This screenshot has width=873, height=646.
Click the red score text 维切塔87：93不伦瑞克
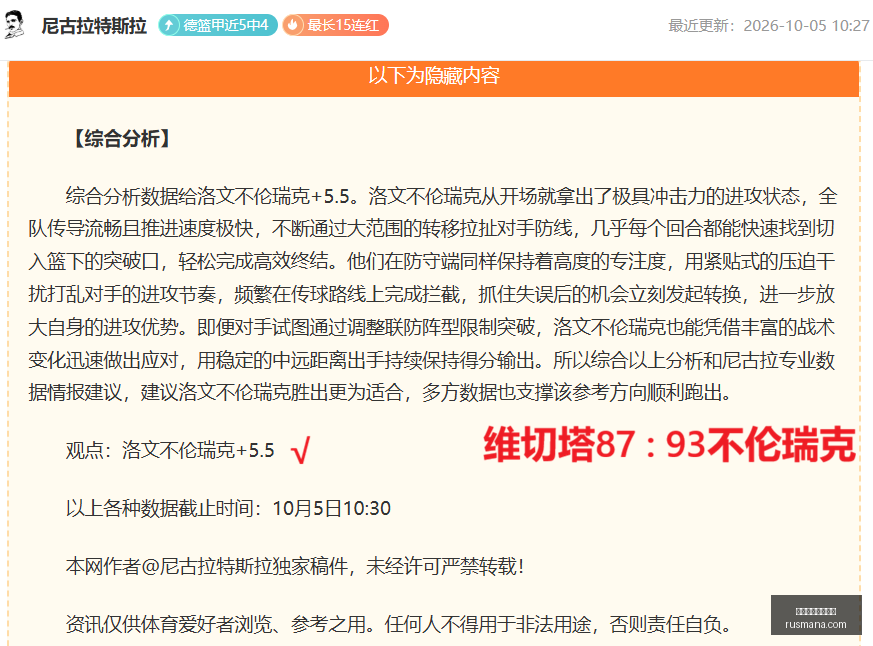point(669,444)
